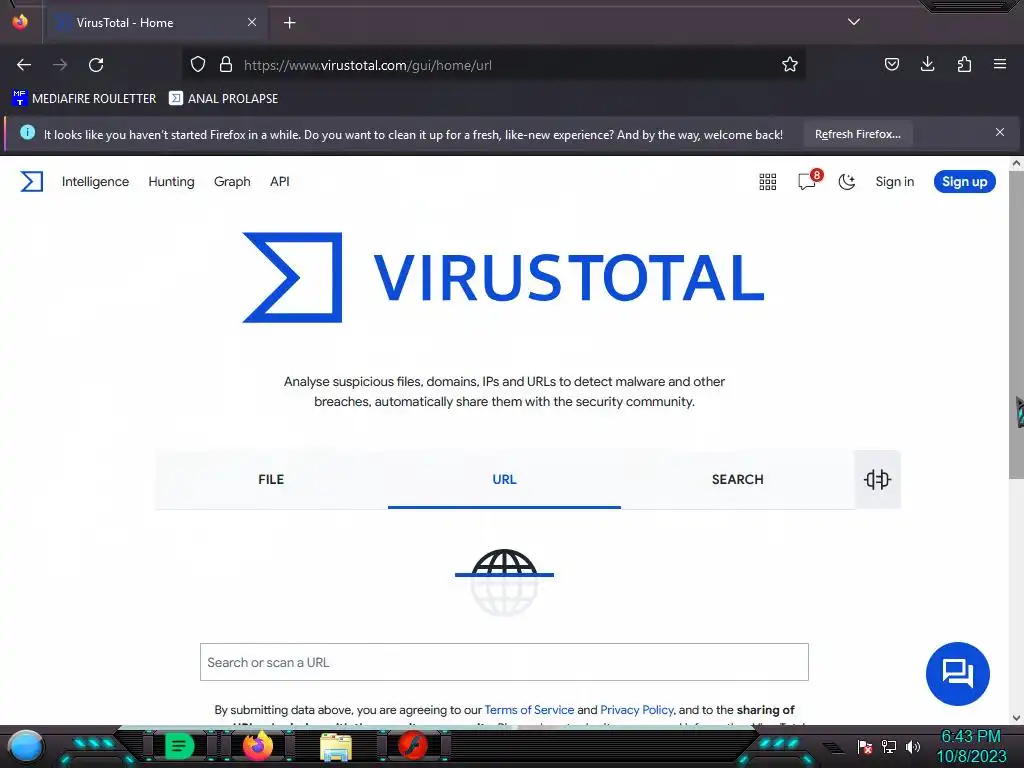
Task: Open the Hunting menu item
Action: click(x=171, y=182)
